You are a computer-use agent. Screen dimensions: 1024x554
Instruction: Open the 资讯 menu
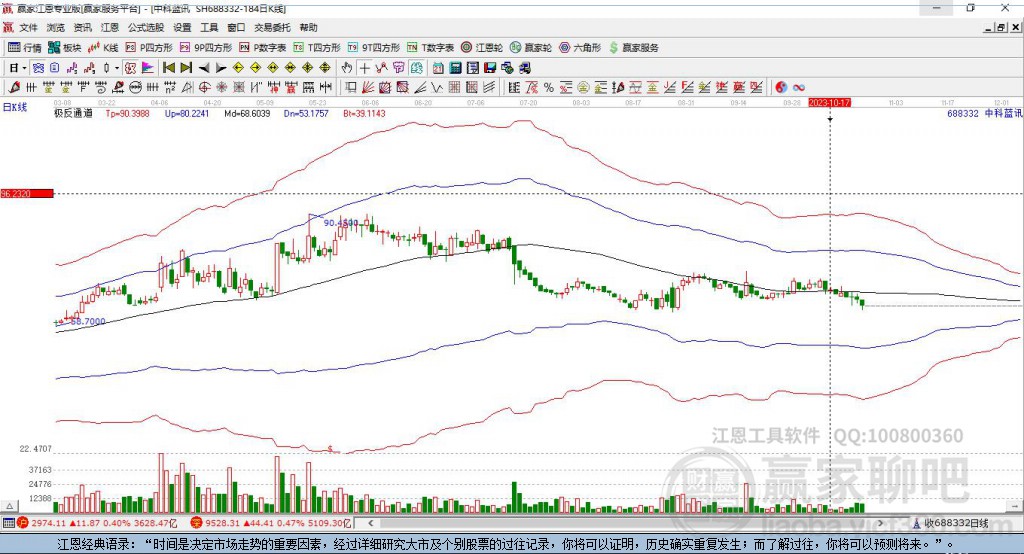pos(82,27)
